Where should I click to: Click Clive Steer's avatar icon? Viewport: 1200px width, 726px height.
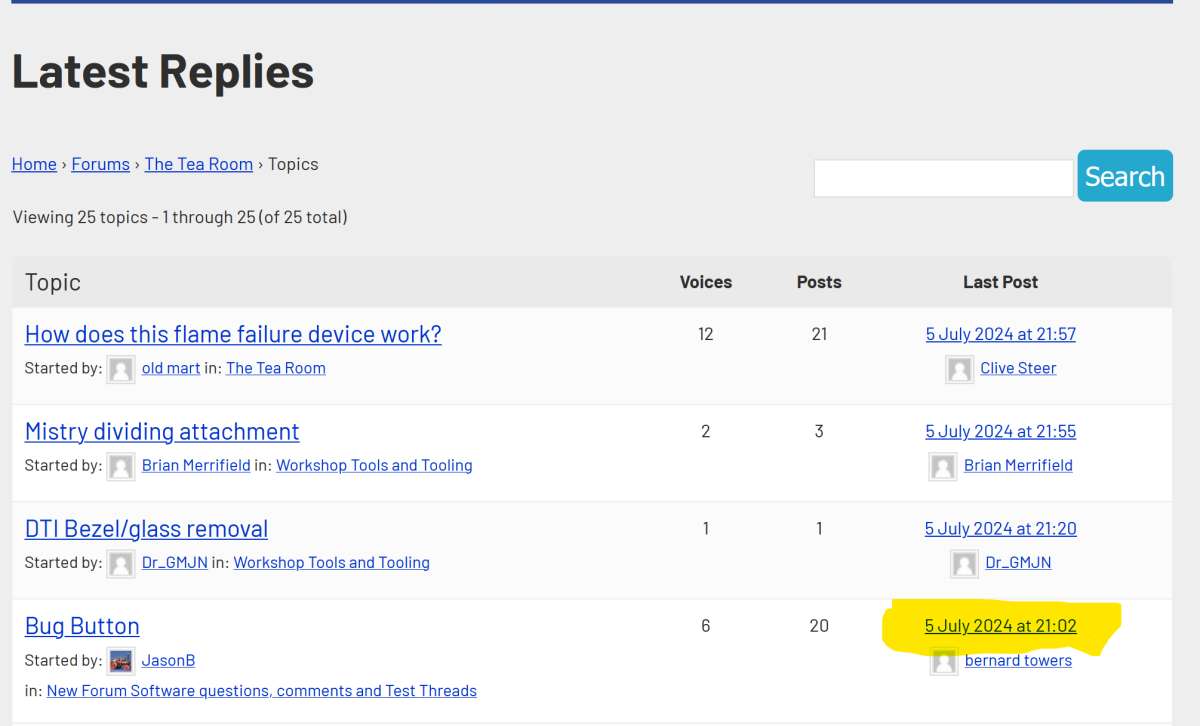pyautogui.click(x=959, y=369)
